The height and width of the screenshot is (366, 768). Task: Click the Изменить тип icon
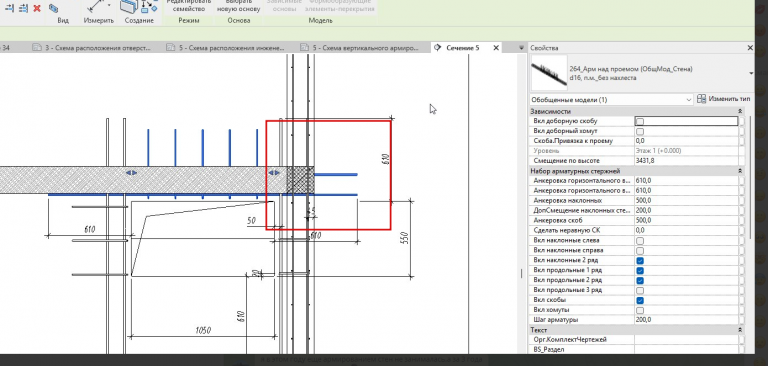click(701, 99)
